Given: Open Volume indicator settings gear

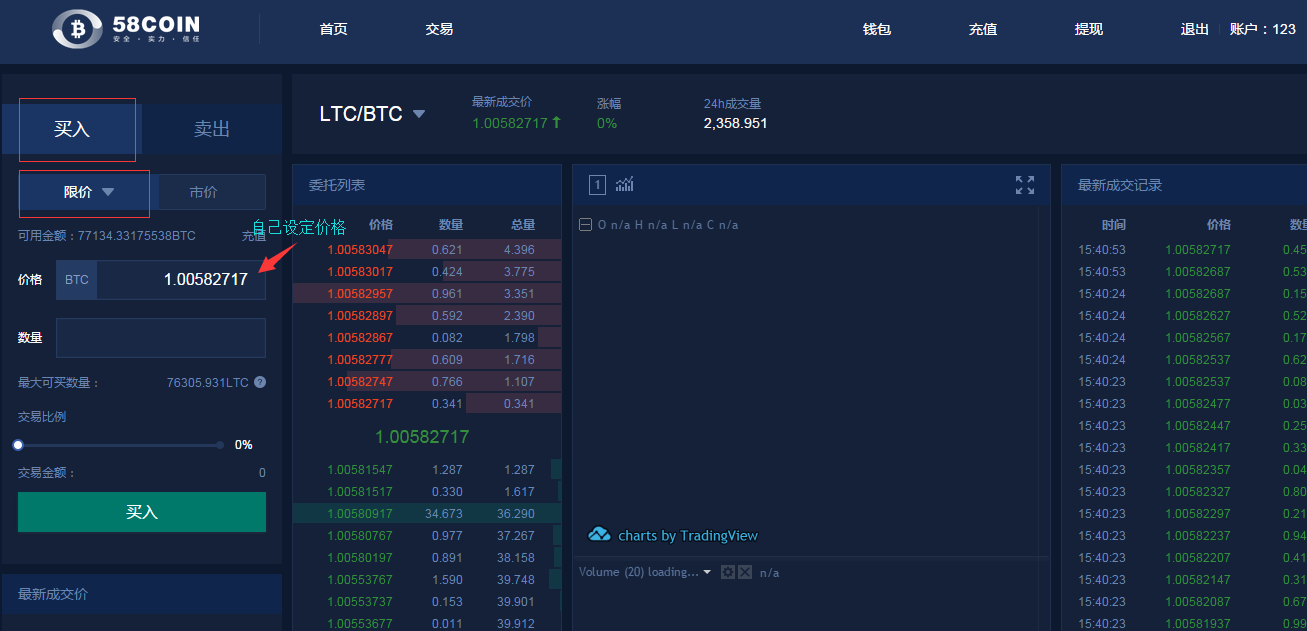Looking at the screenshot, I should click(728, 572).
